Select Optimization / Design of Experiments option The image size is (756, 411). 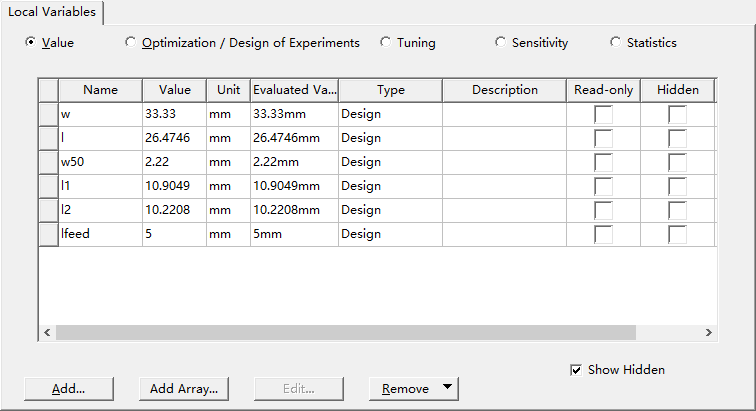tap(131, 43)
